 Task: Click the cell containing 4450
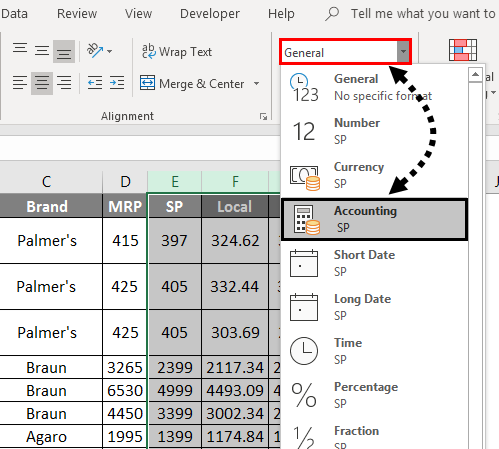click(x=125, y=413)
